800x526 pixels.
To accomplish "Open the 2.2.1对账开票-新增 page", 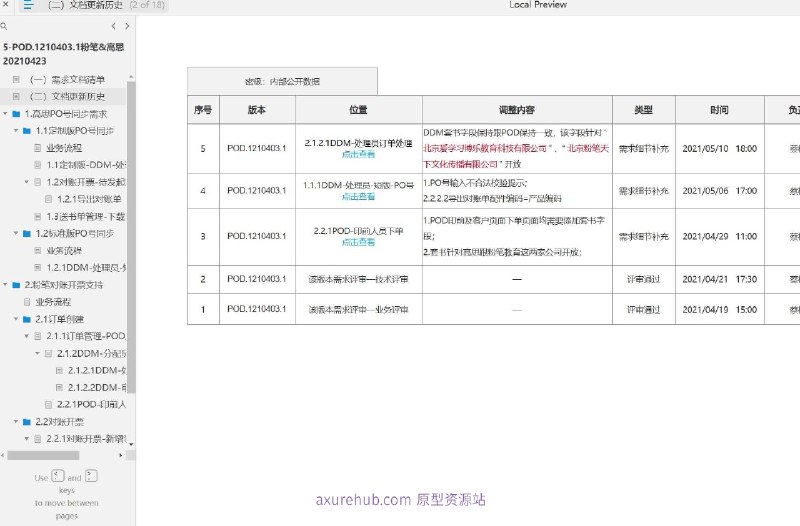I will pyautogui.click(x=86, y=438).
